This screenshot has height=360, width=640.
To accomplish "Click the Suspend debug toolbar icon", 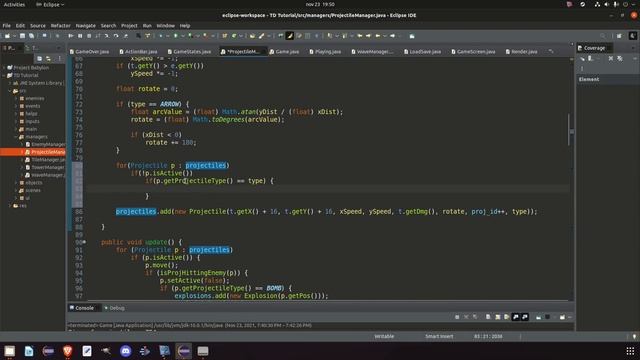I will (80, 36).
